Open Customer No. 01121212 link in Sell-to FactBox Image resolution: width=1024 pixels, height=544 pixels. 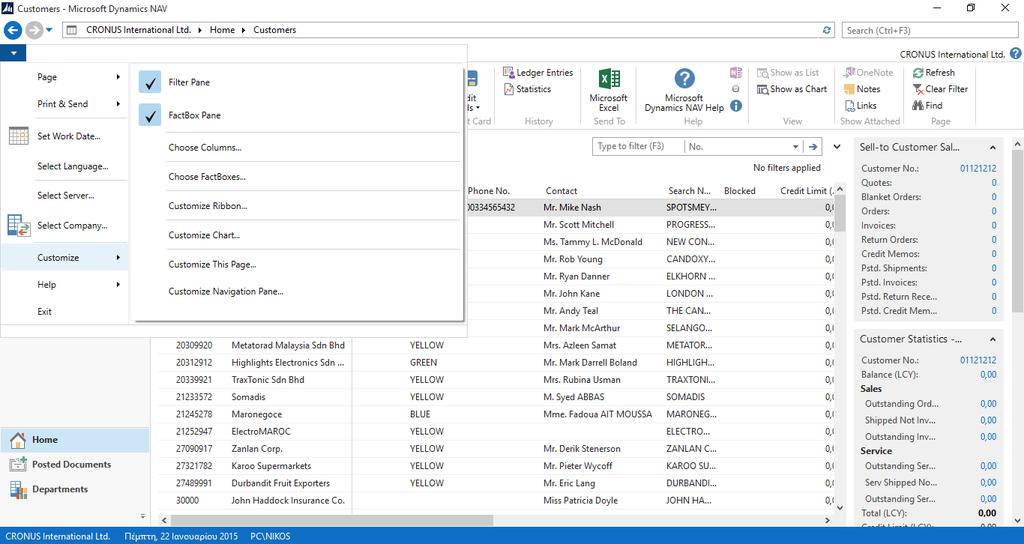click(978, 168)
